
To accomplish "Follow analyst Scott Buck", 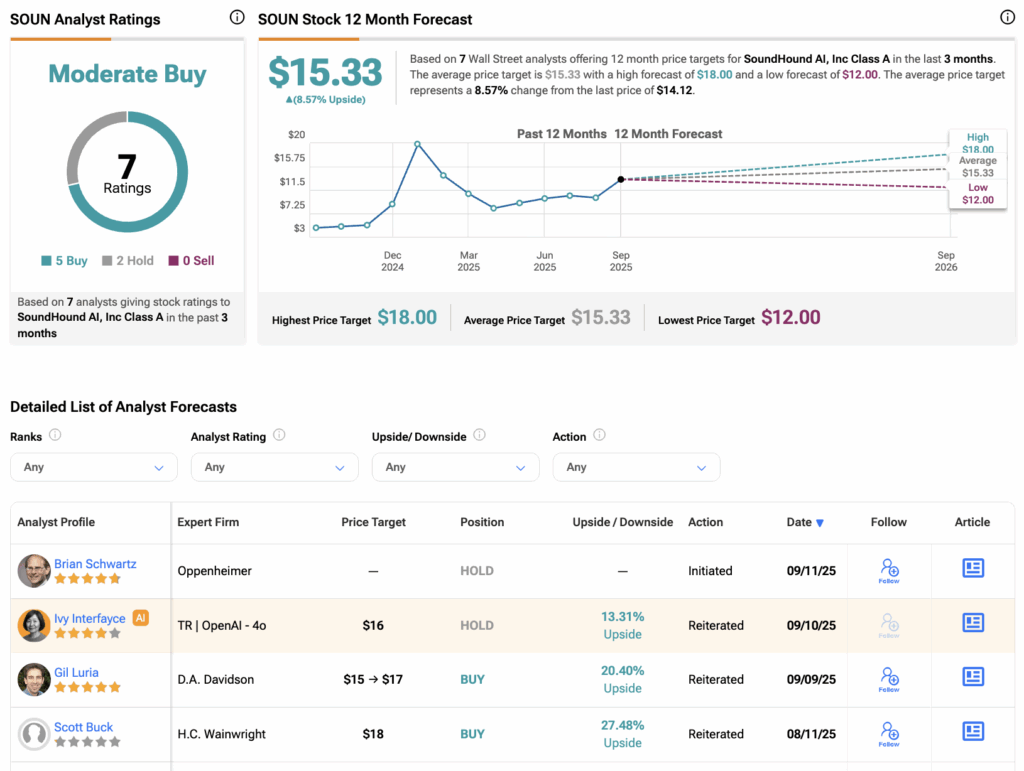I will click(x=888, y=733).
